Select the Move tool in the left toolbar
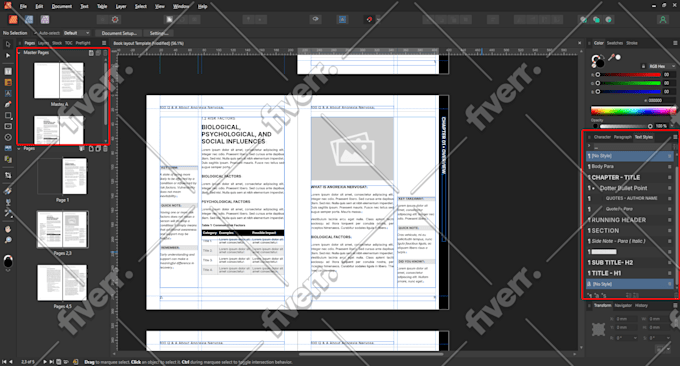 (8, 44)
